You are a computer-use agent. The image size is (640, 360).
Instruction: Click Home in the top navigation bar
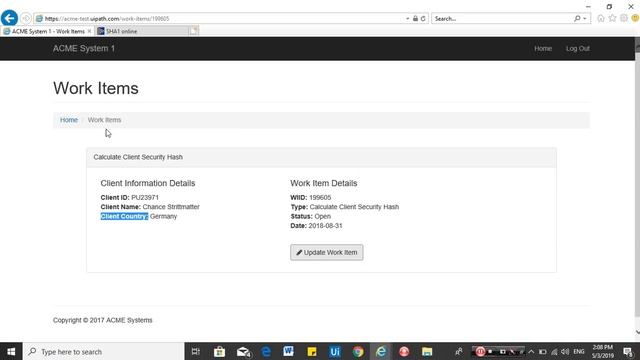point(543,49)
